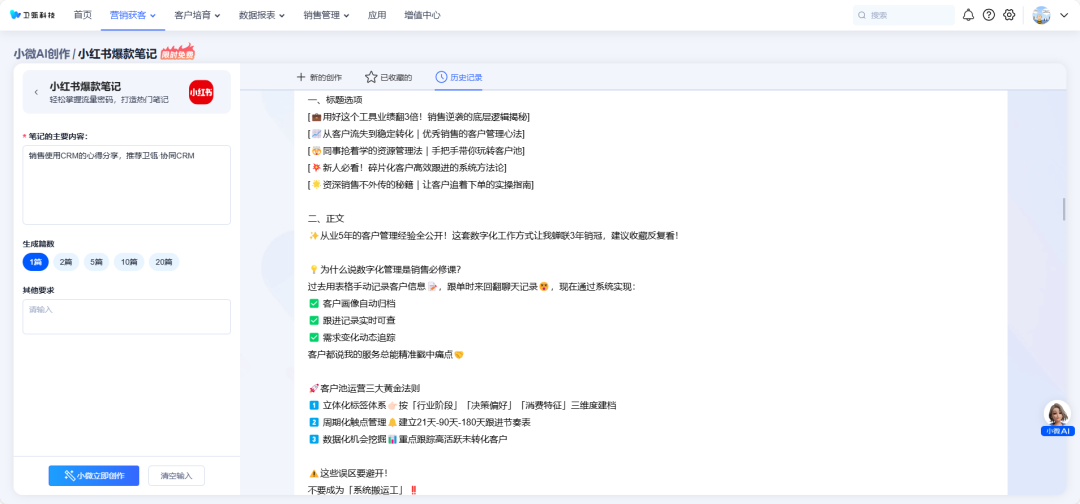Click the 其他要求 input field

pos(126,316)
